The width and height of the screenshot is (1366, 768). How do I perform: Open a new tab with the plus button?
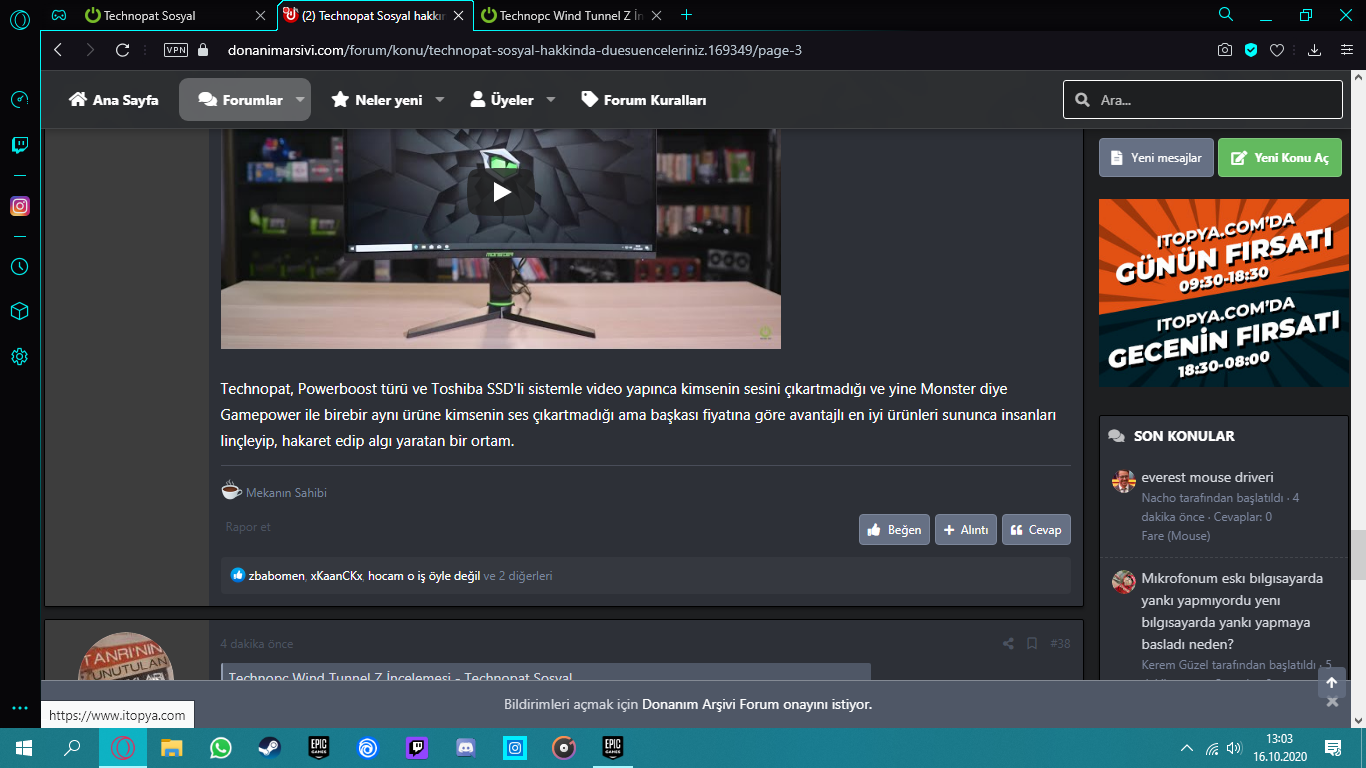coord(686,15)
